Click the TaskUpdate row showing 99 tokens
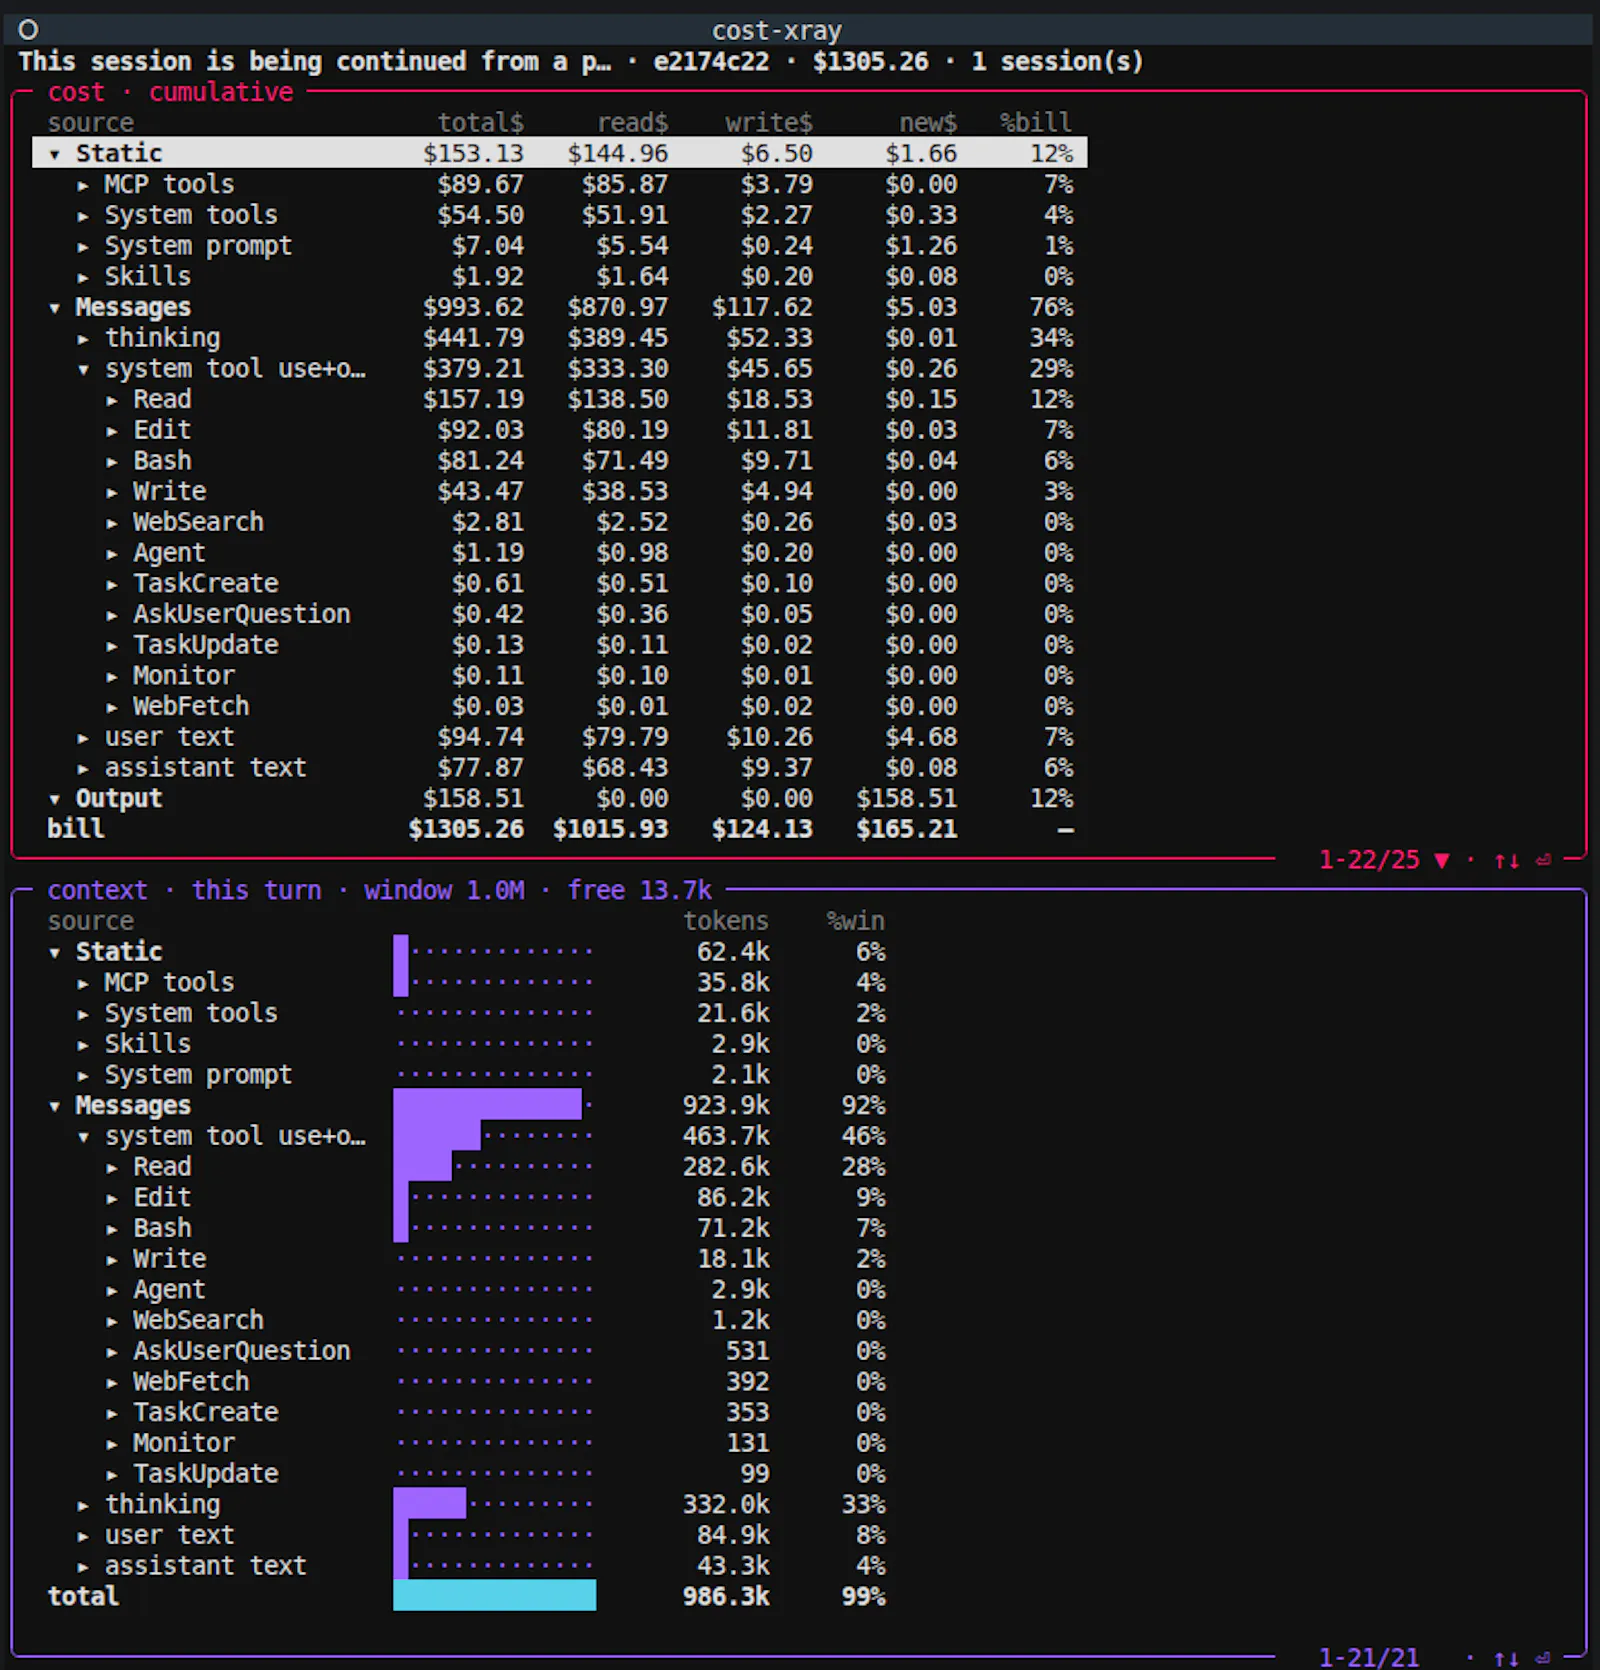This screenshot has width=1600, height=1670. 466,1474
